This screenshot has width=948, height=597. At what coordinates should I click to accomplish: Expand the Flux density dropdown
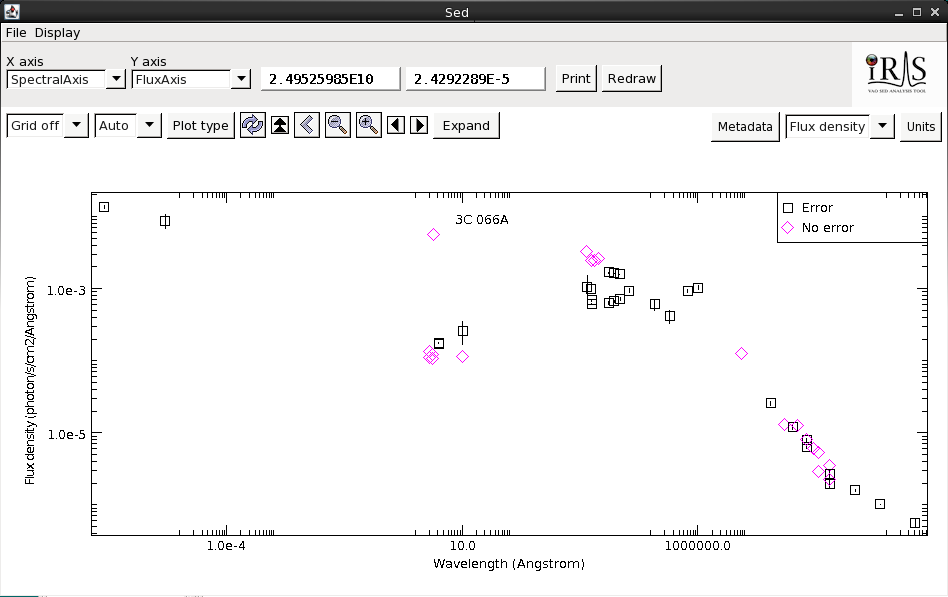click(882, 127)
